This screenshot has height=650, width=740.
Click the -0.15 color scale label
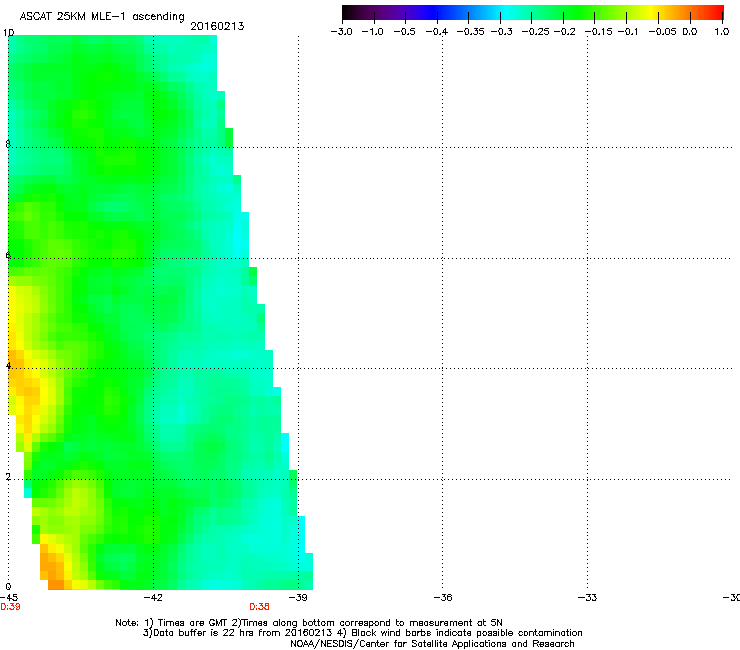coord(599,32)
